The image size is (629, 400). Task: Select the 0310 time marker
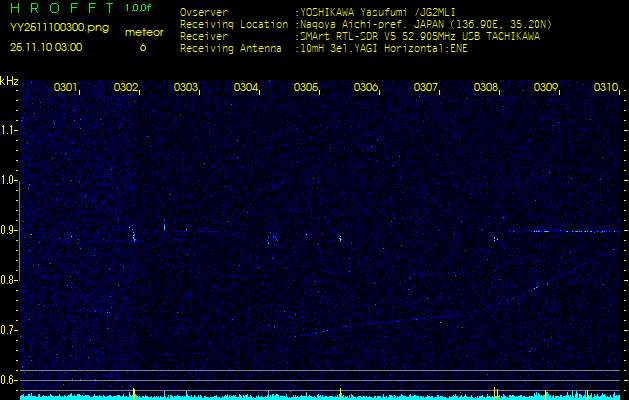point(606,88)
